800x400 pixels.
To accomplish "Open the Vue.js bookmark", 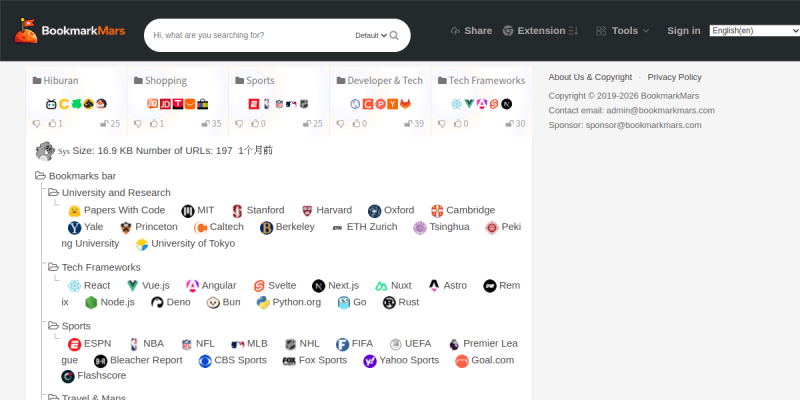I will 148,286.
